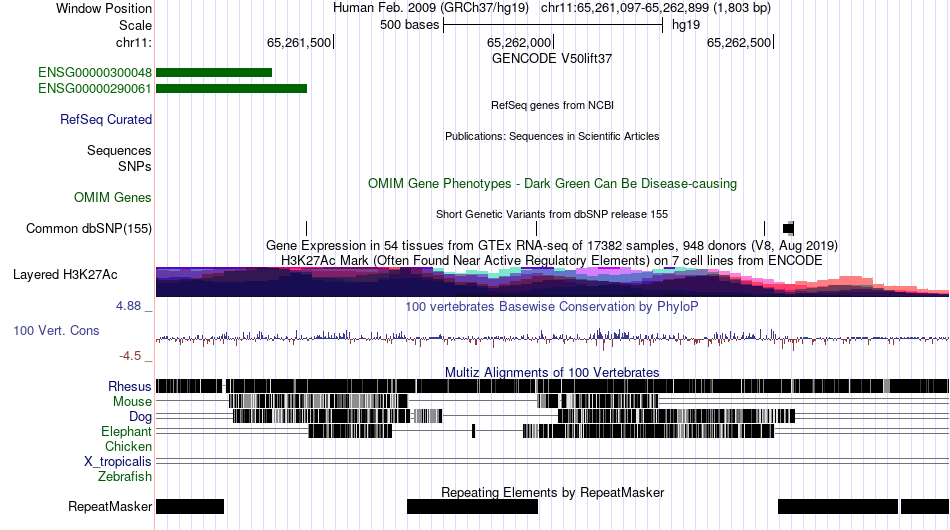Click the hg19 label beside scale bar
The width and height of the screenshot is (950, 530).
tap(686, 25)
